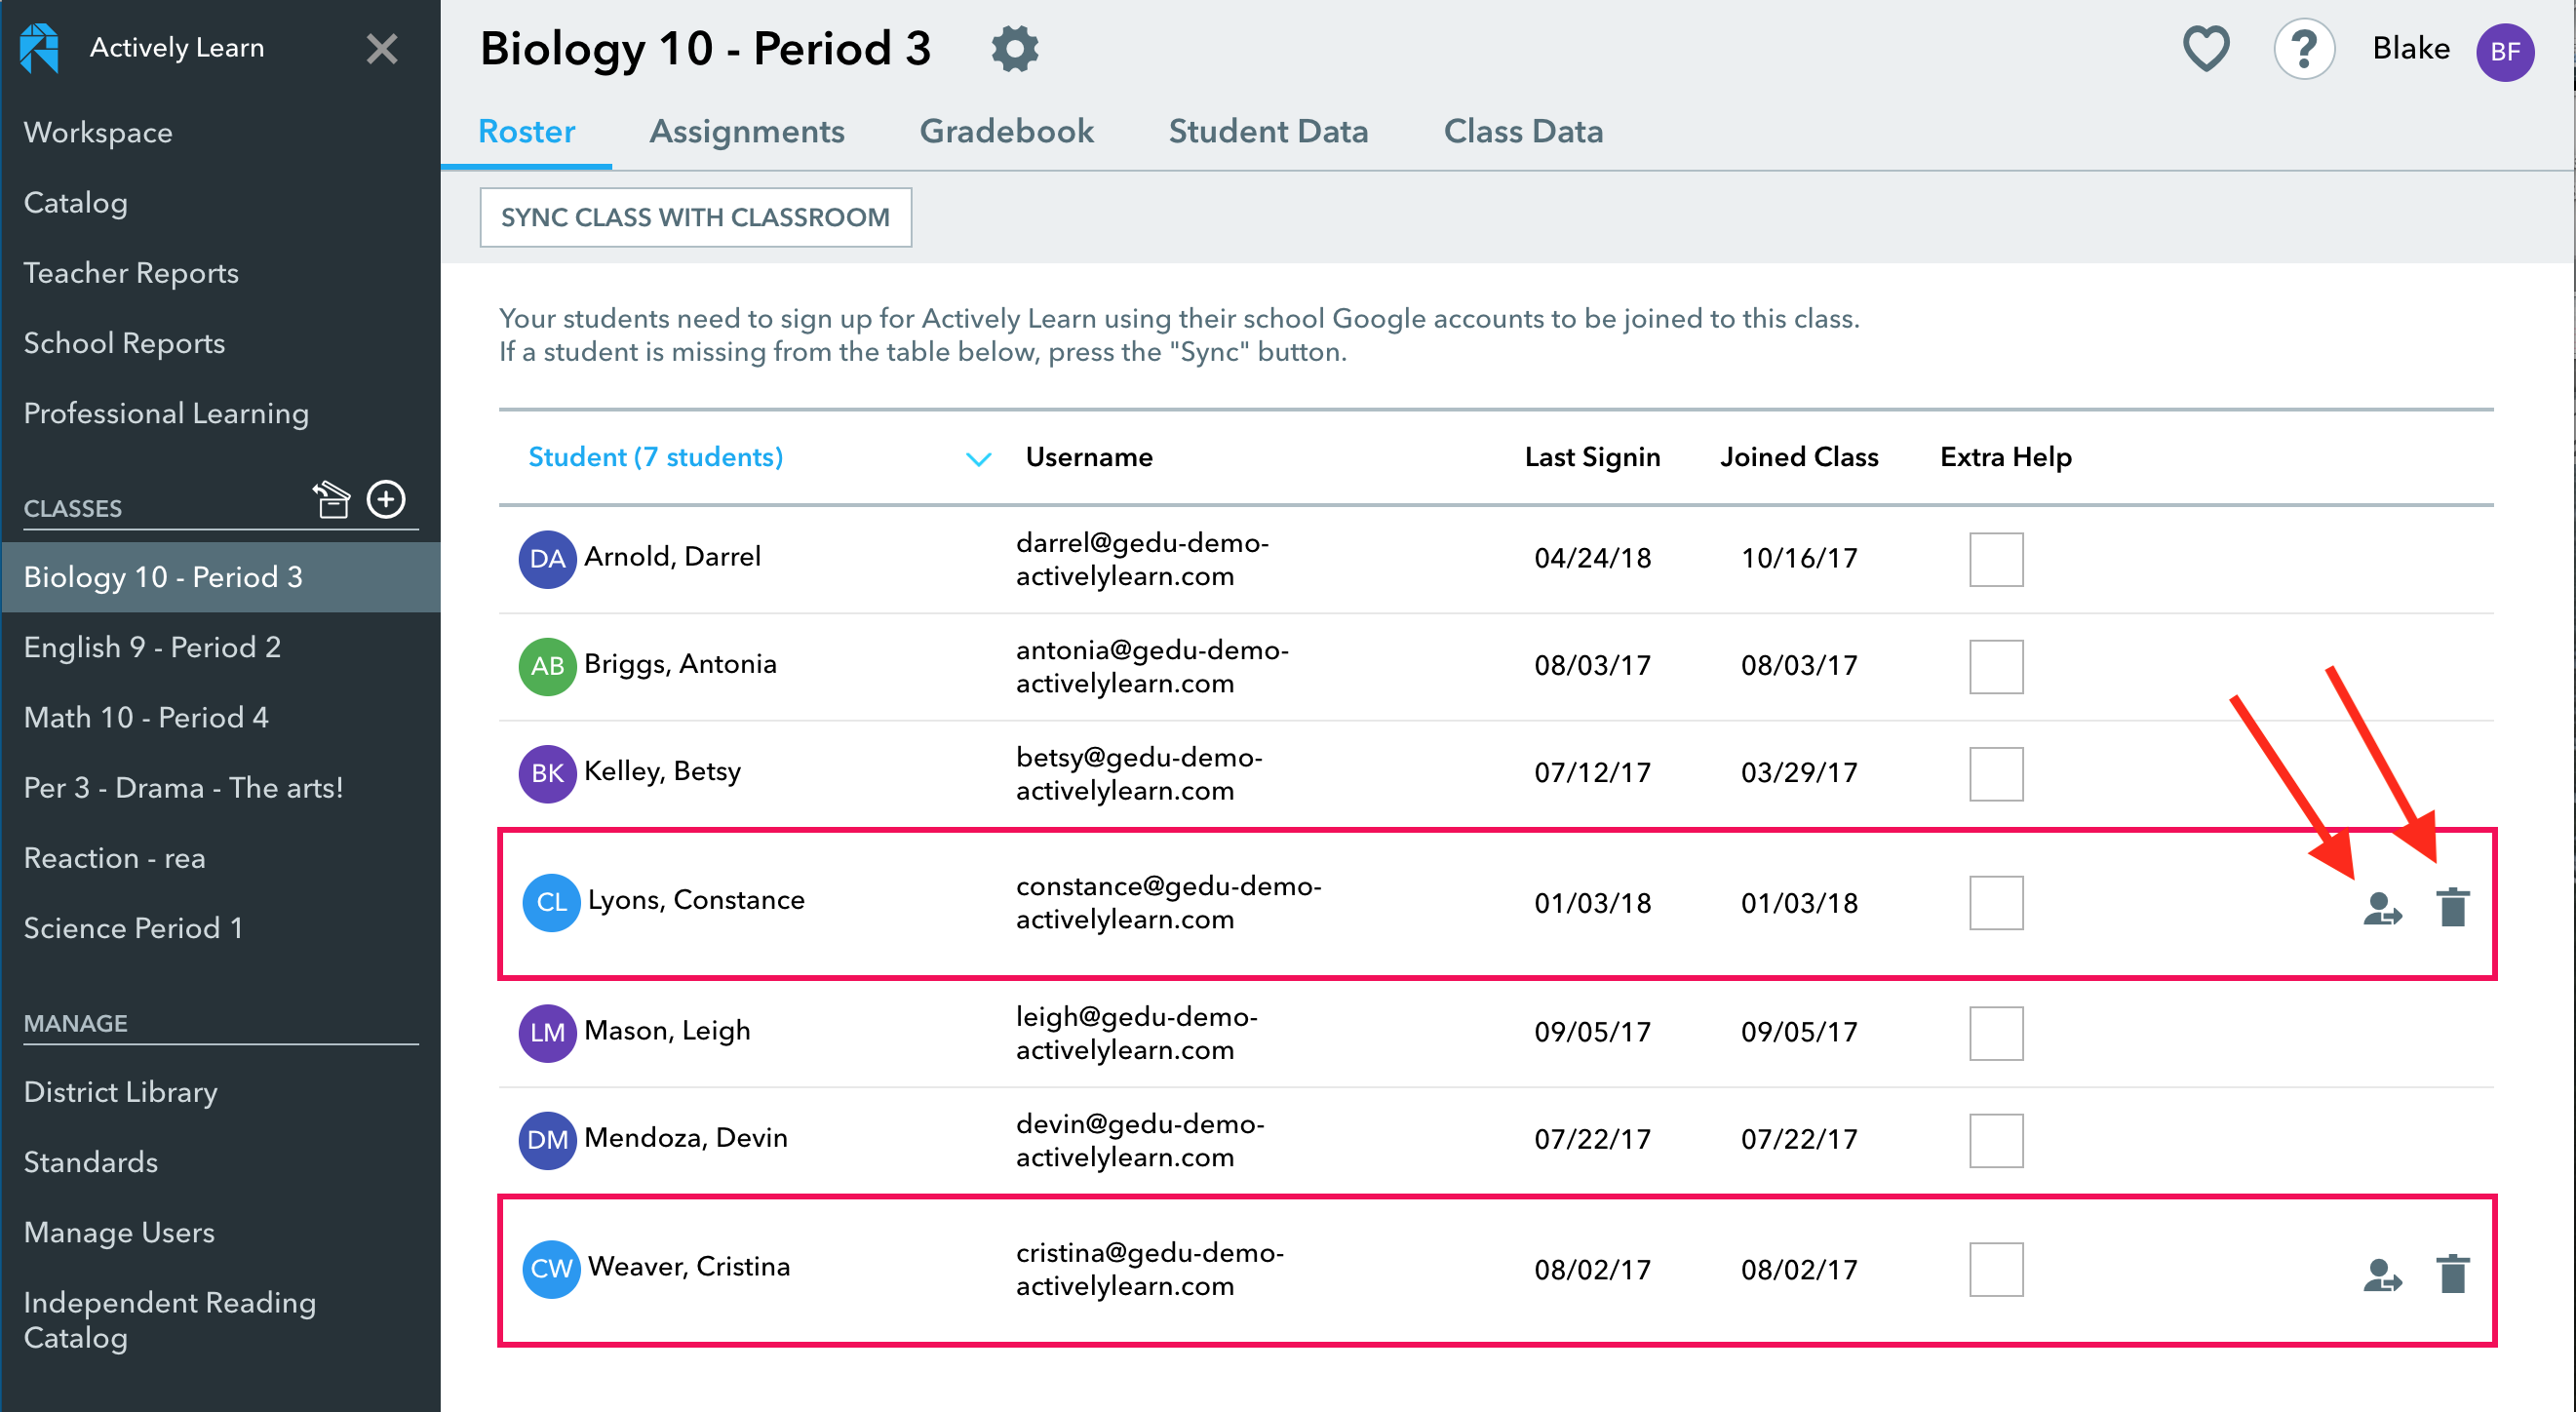Image resolution: width=2576 pixels, height=1412 pixels.
Task: Check Extra Help for Arnold, Darrel
Action: [x=1996, y=559]
